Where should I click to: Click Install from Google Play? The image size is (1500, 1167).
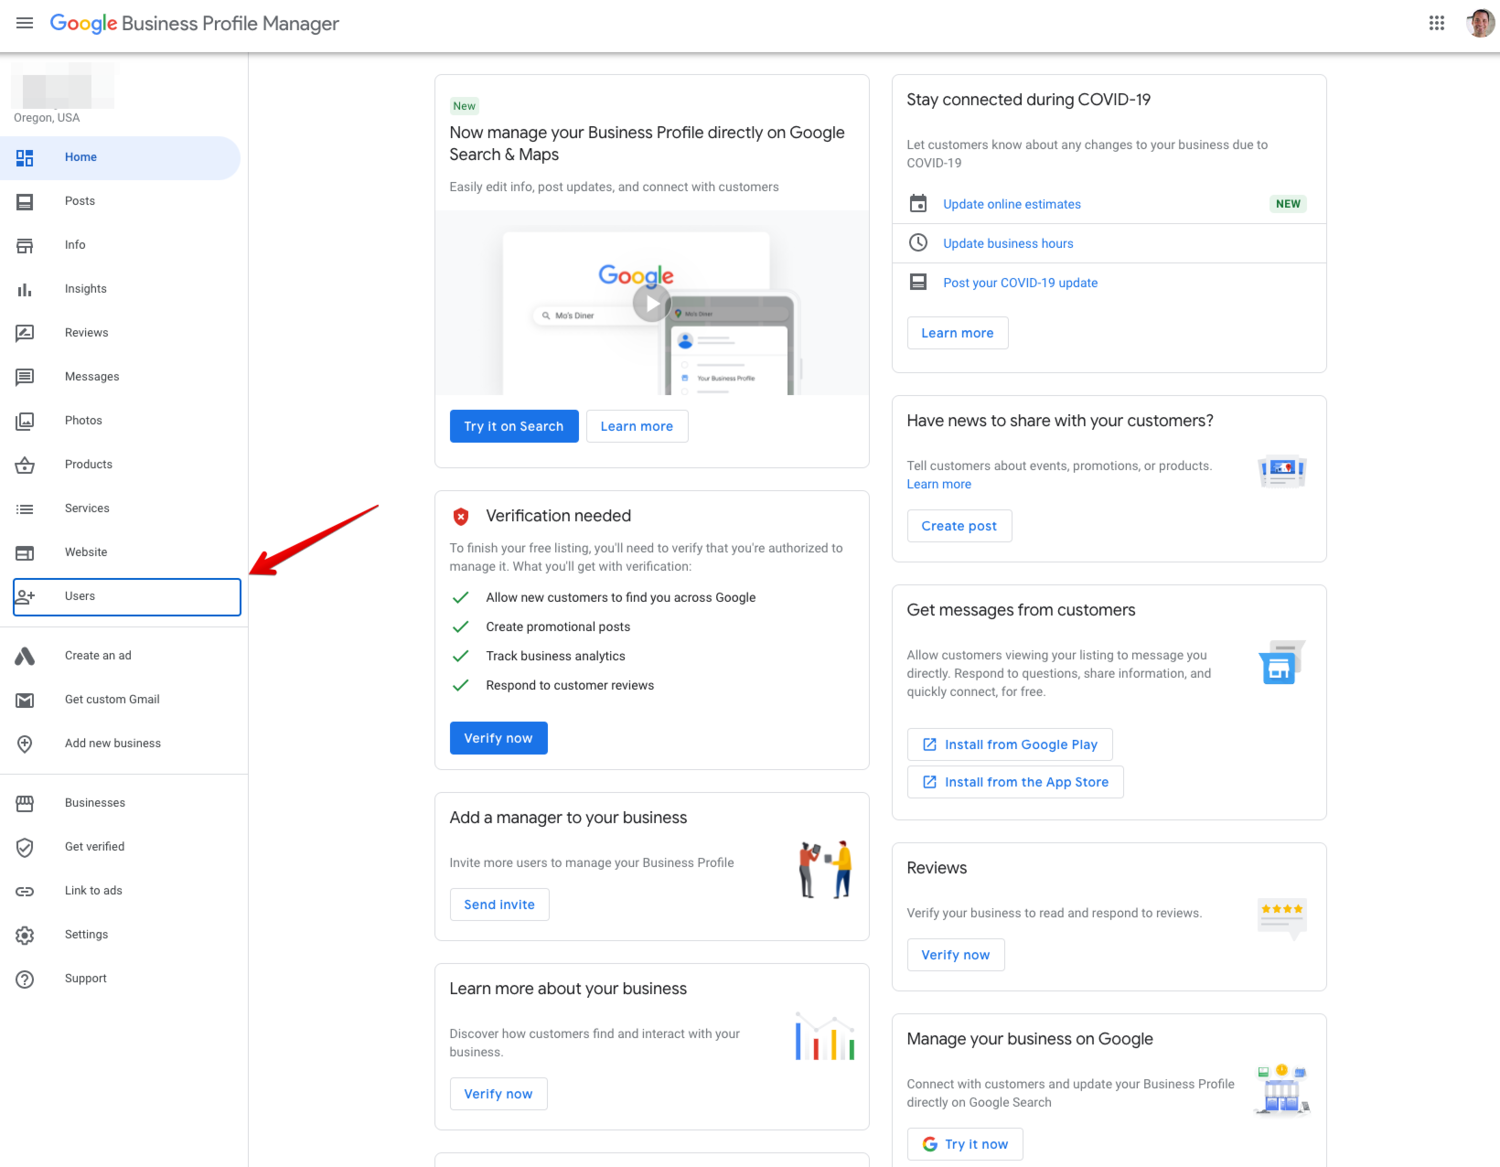[1010, 744]
